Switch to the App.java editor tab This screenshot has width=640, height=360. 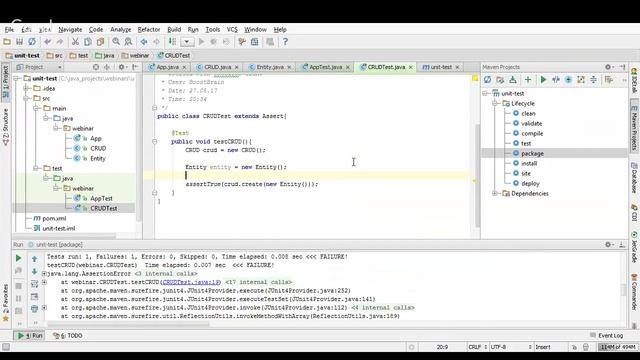pyautogui.click(x=167, y=67)
